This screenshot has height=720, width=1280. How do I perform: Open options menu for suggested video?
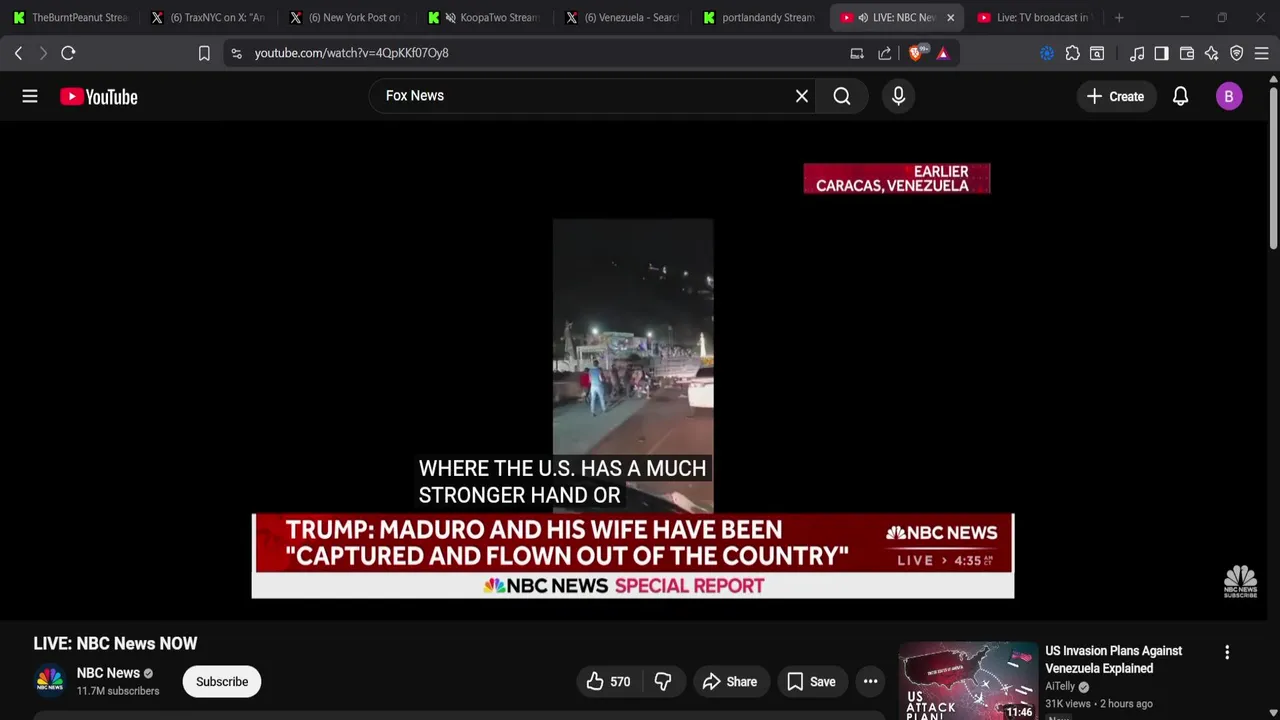[x=1227, y=653]
